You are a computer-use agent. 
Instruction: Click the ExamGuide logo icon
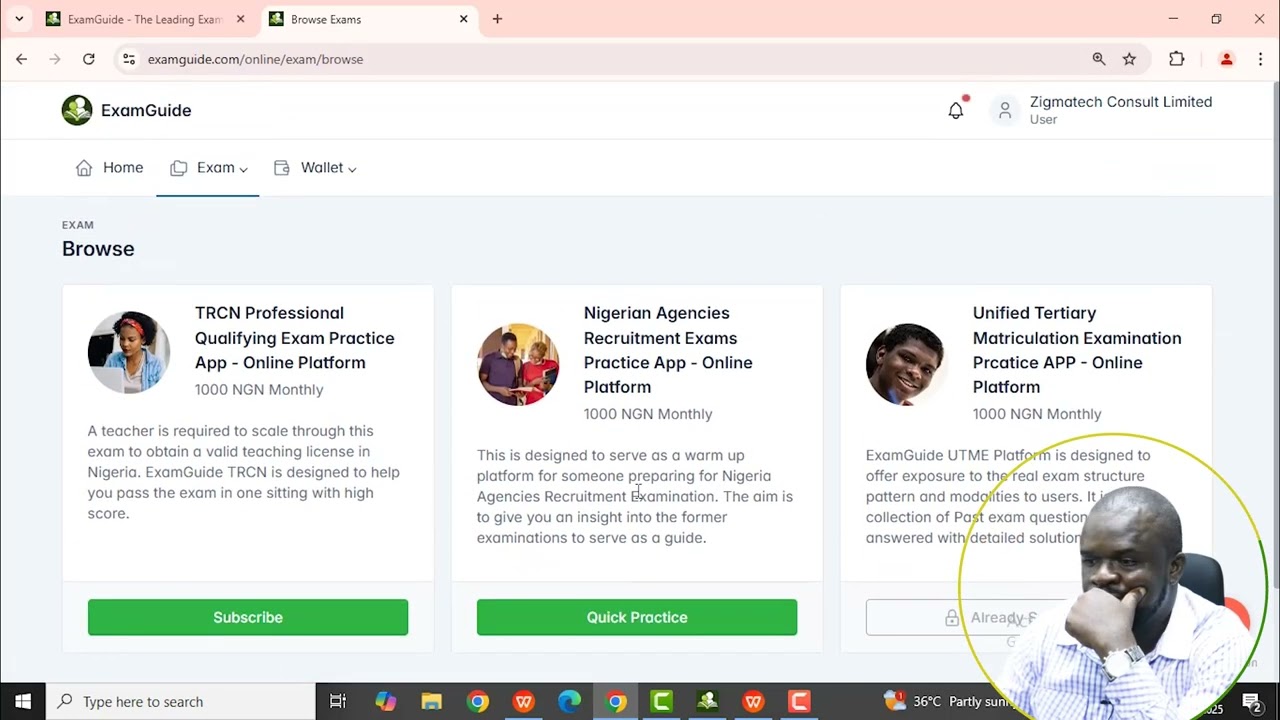click(77, 110)
